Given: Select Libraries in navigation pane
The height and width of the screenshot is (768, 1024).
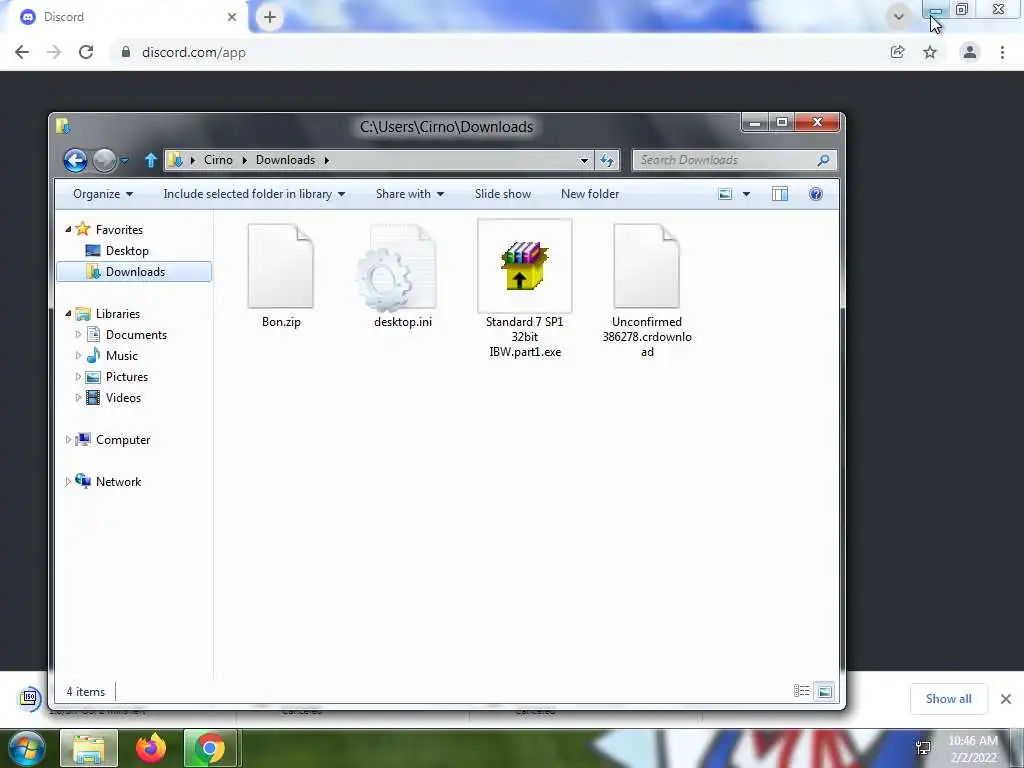Looking at the screenshot, I should [x=118, y=314].
